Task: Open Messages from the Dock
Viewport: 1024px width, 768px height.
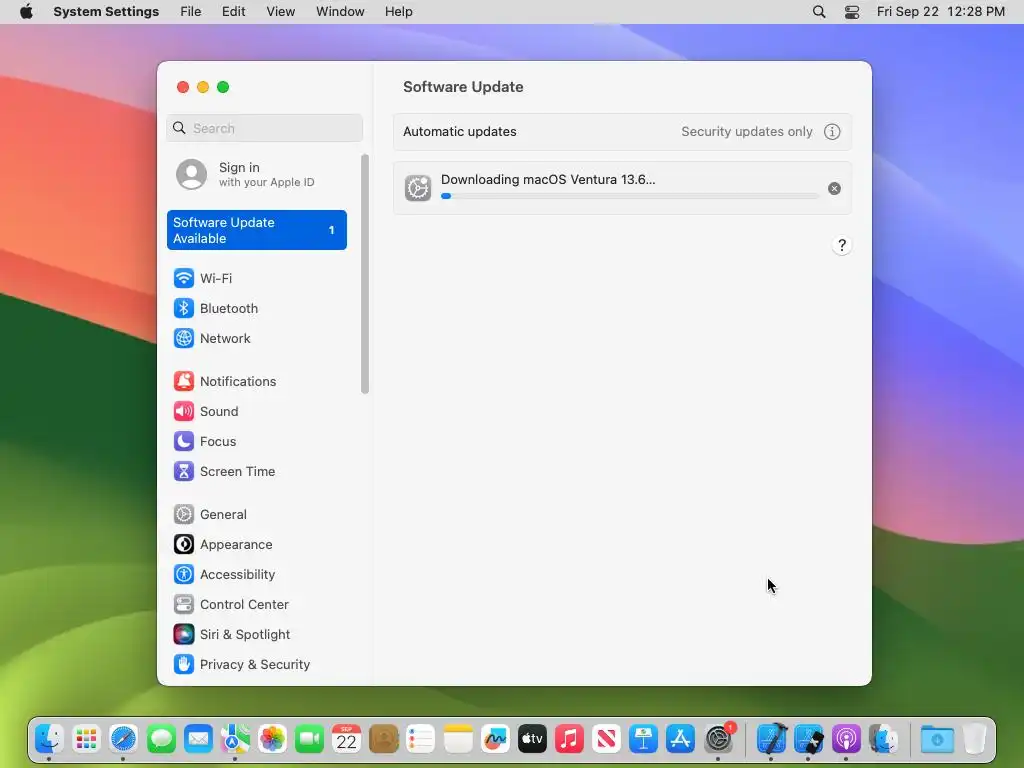Action: tap(161, 739)
